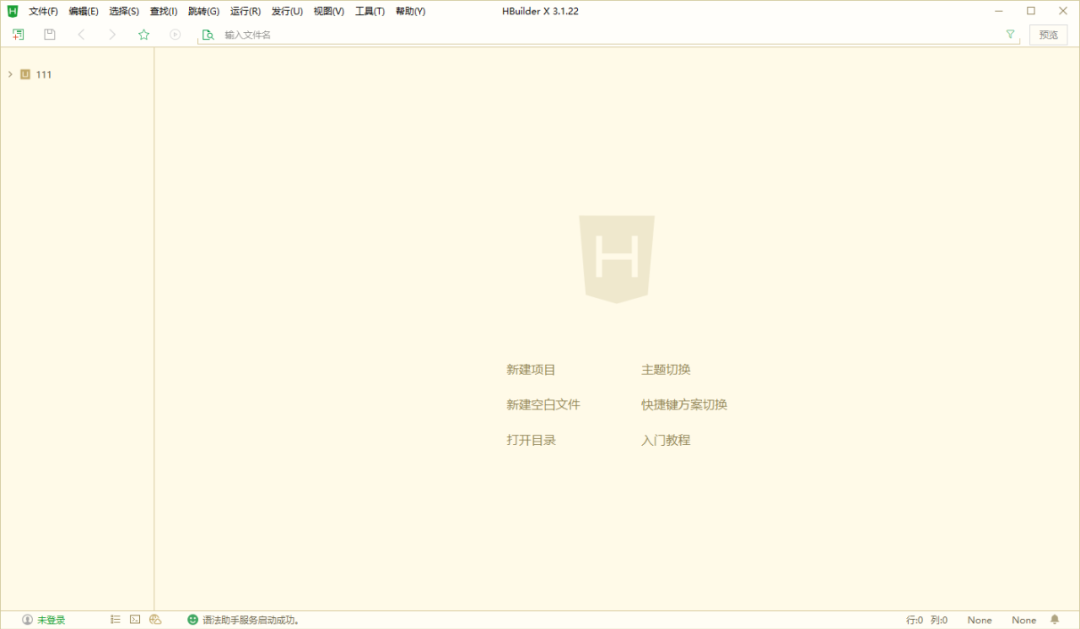Click the 语法助手服务启动成功 status message

tap(251, 620)
